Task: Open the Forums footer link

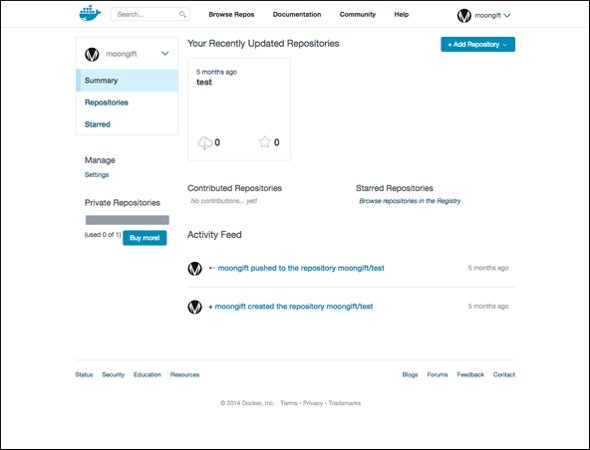Action: (437, 375)
